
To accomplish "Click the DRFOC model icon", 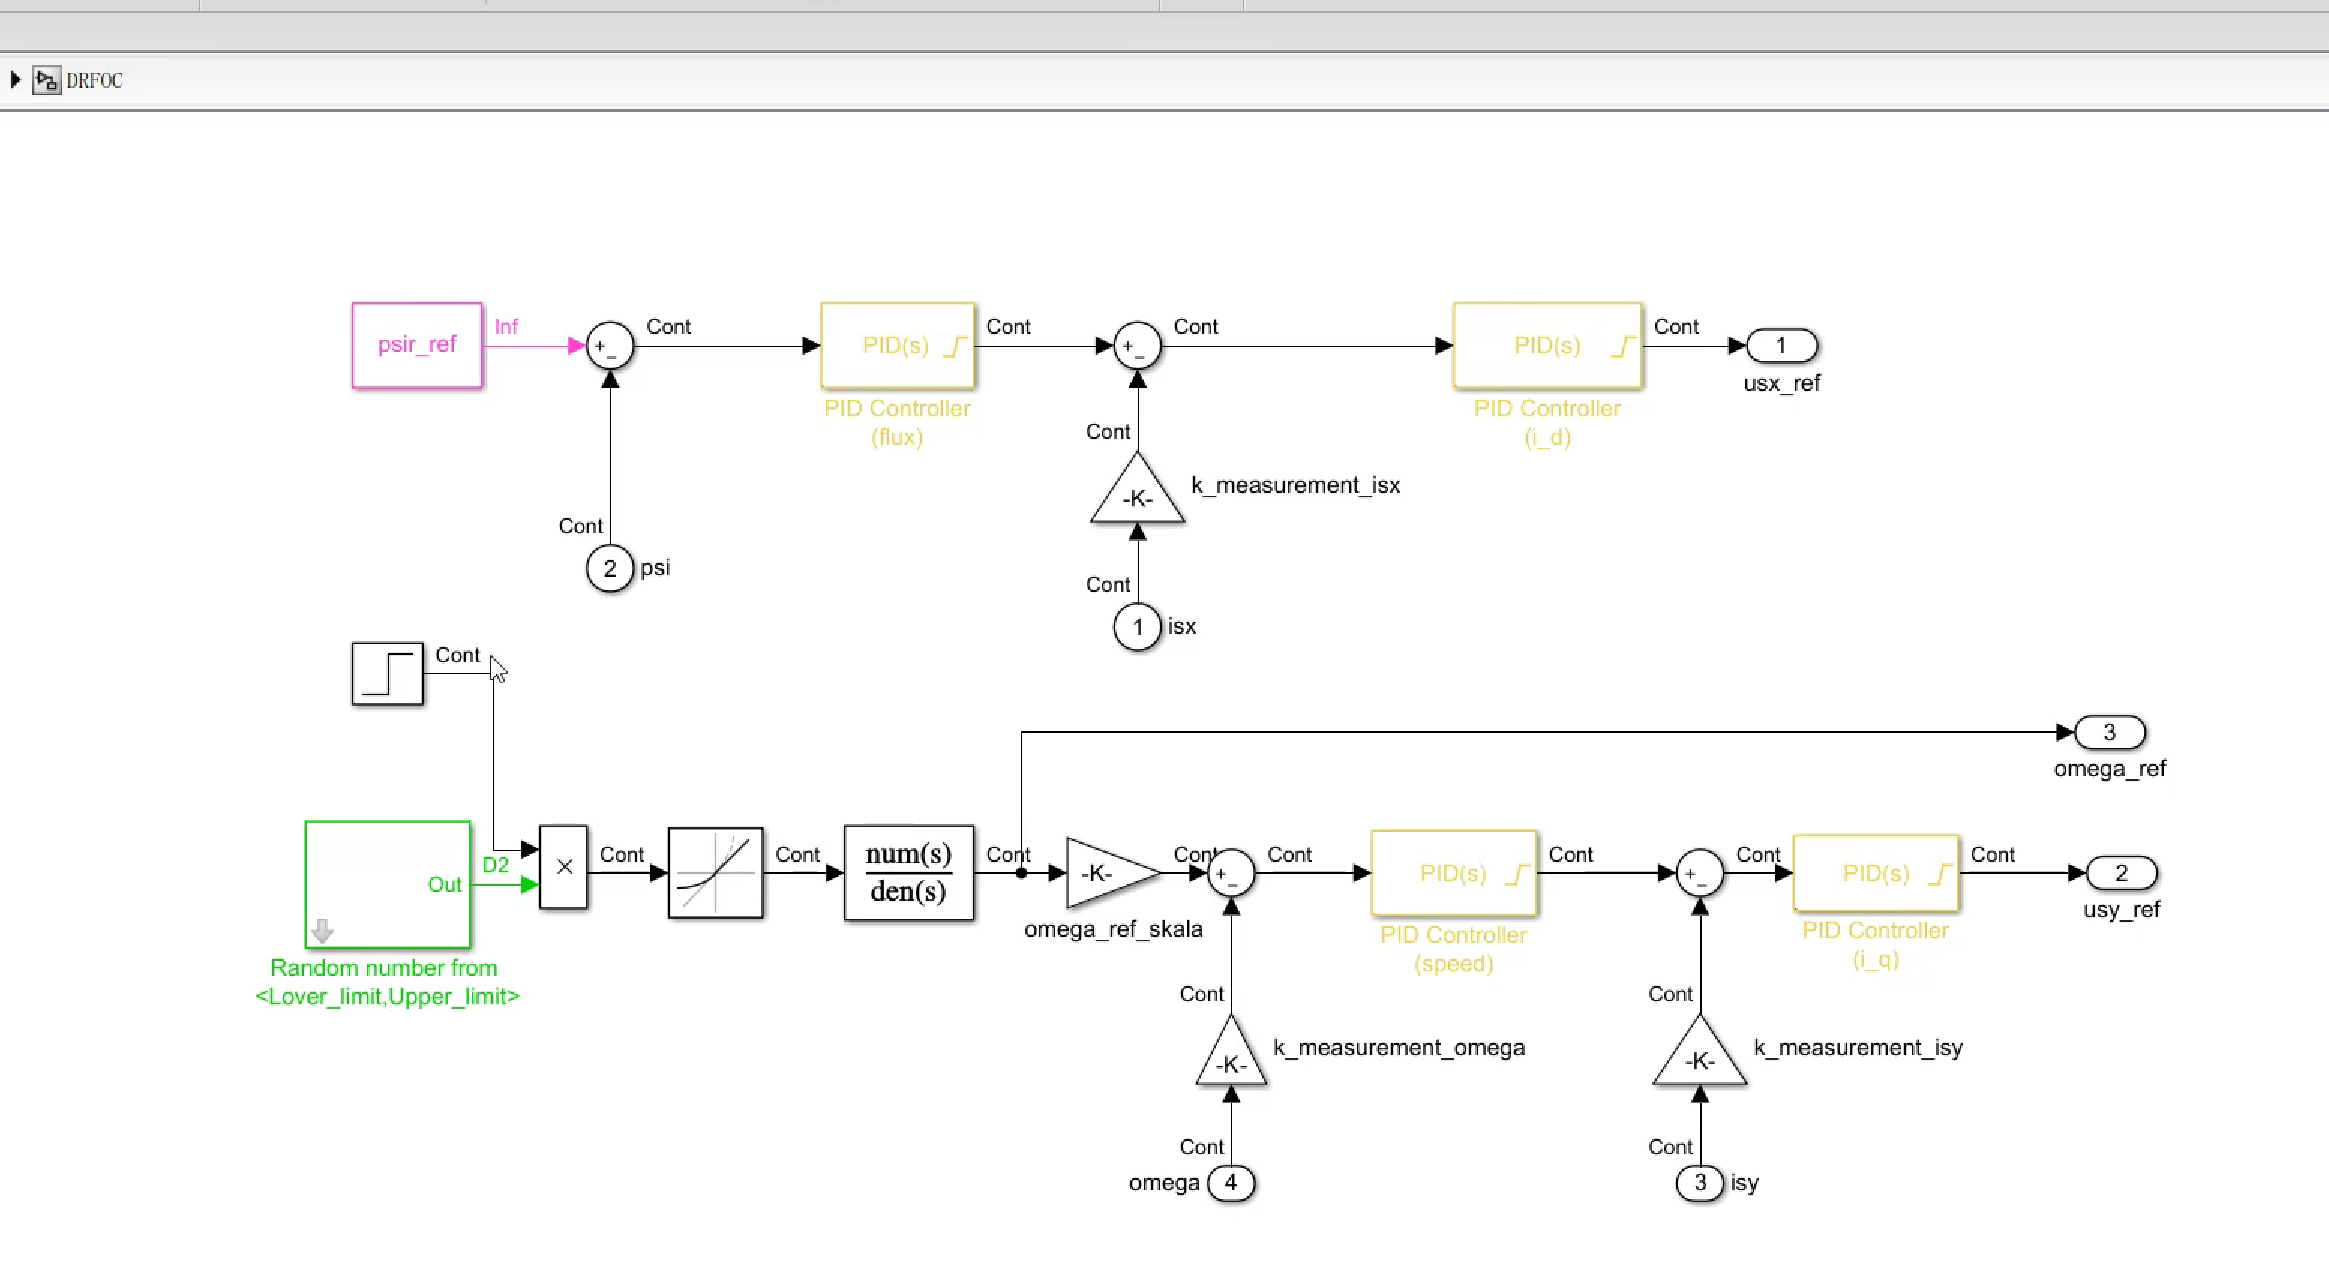I will [46, 80].
